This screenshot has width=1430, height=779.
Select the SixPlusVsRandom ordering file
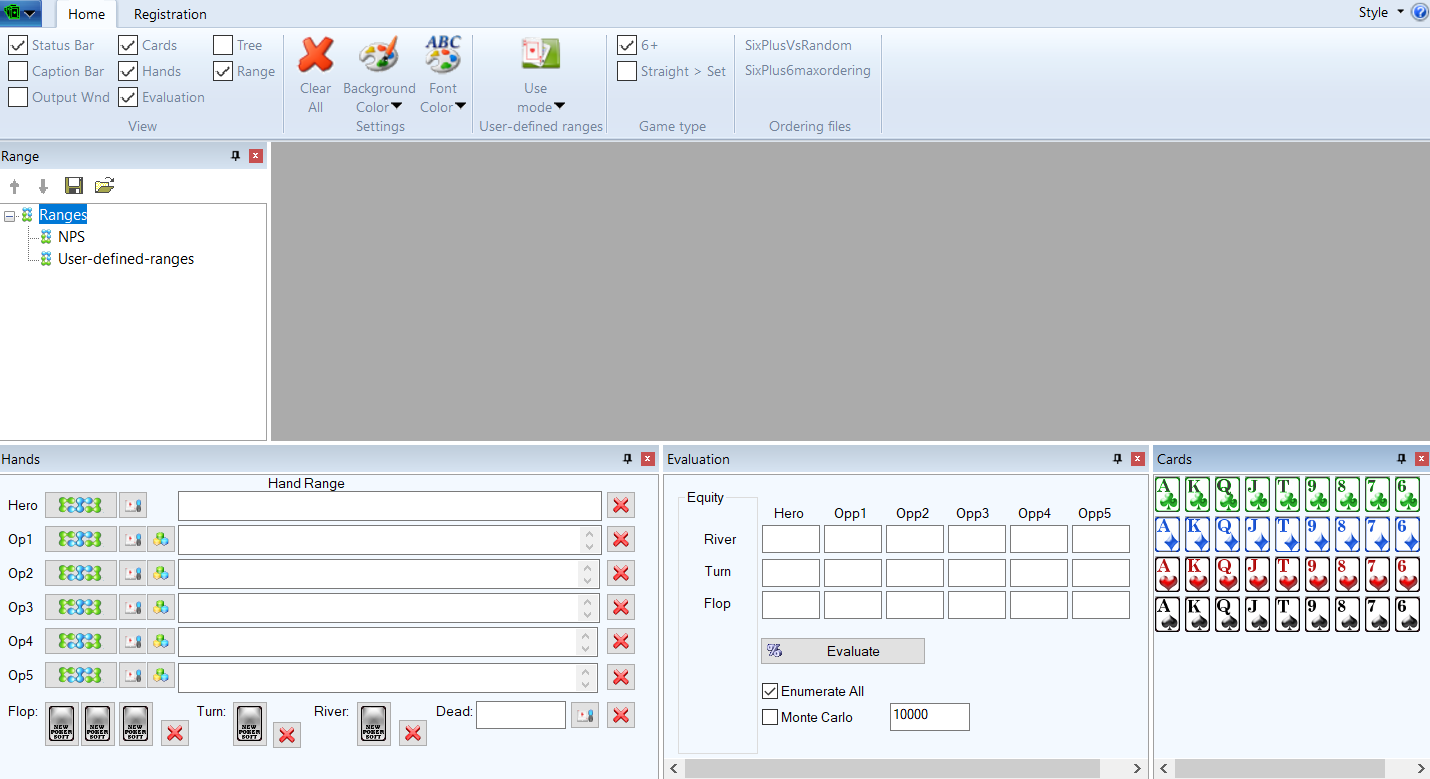[798, 45]
